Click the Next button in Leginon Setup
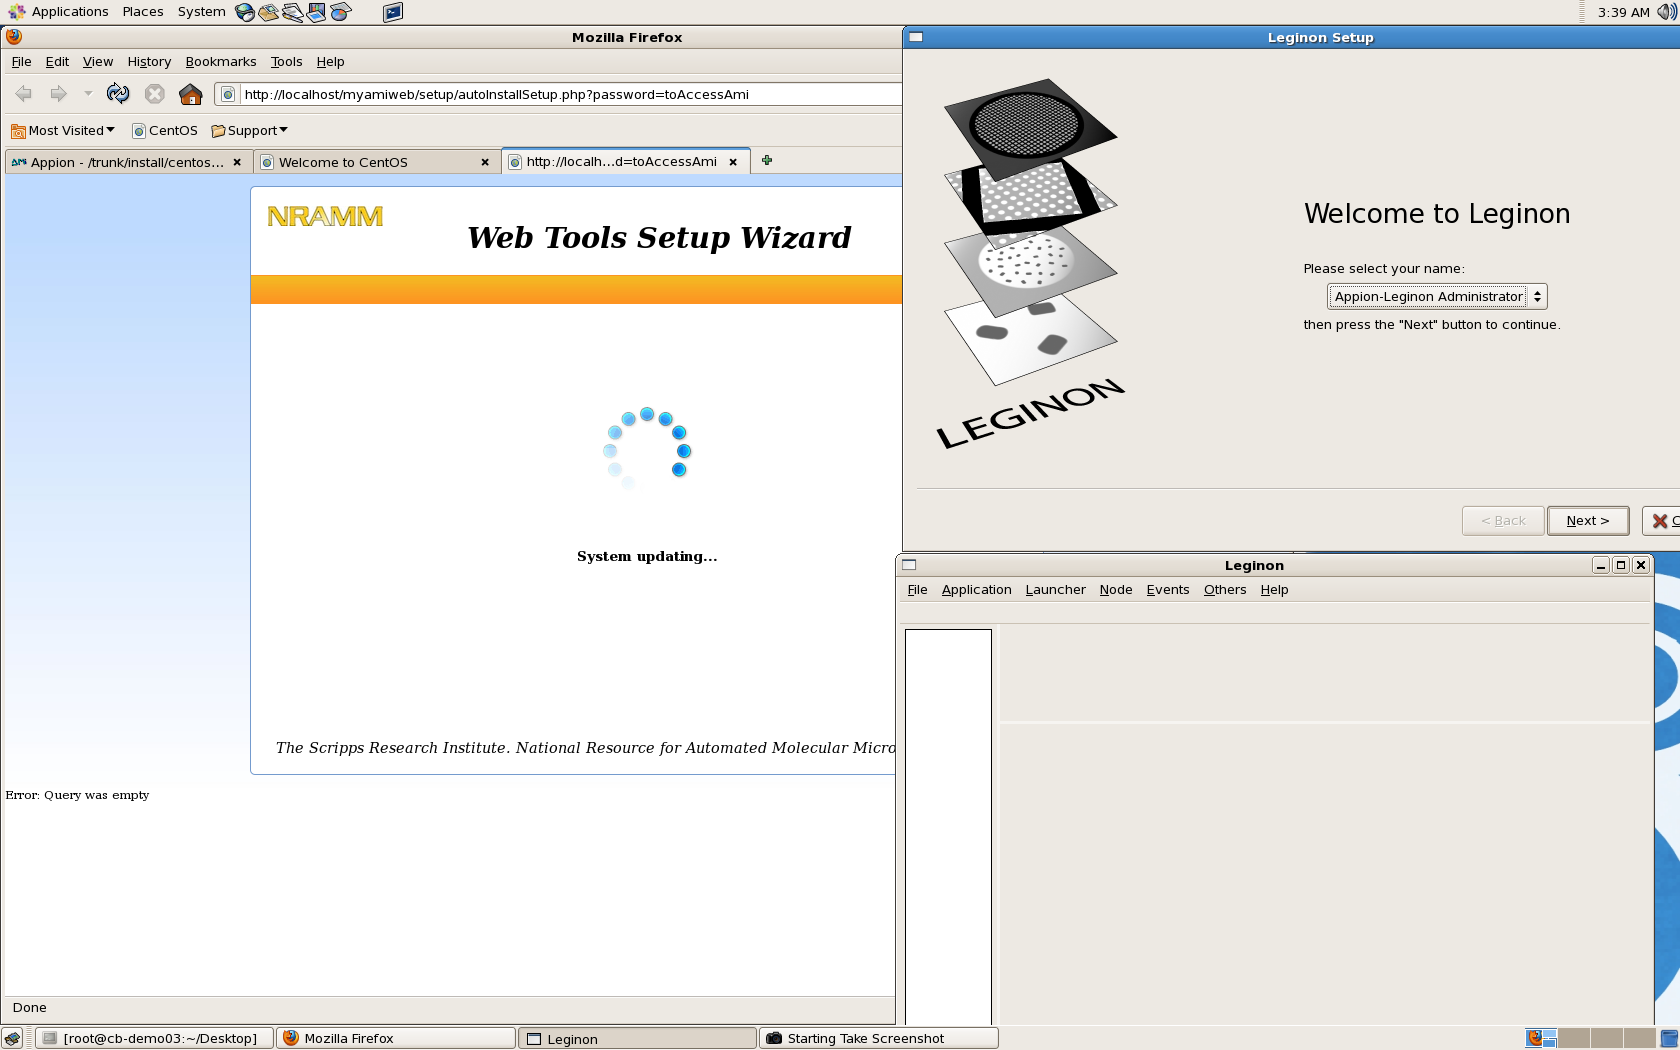The width and height of the screenshot is (1680, 1050). (1587, 521)
